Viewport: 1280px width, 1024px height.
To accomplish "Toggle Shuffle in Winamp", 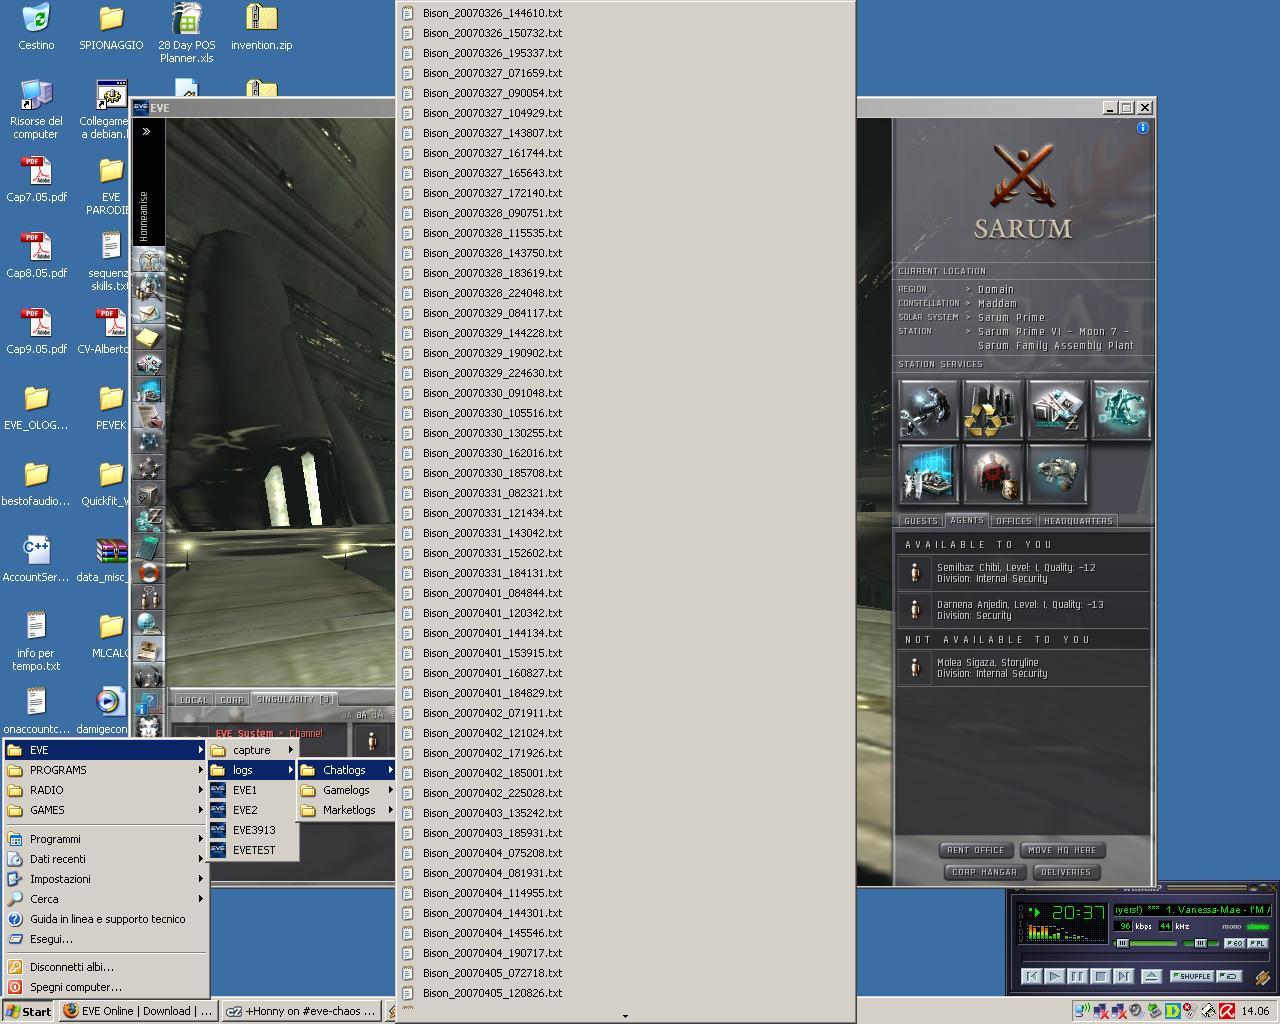I will 1192,976.
